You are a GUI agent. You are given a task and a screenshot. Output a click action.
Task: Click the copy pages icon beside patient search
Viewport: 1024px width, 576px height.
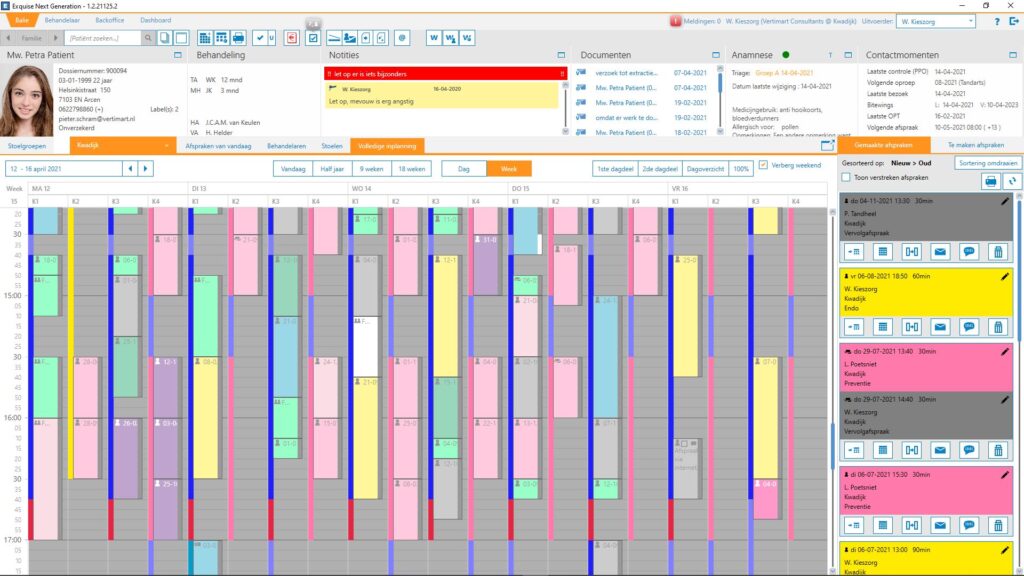coord(165,38)
